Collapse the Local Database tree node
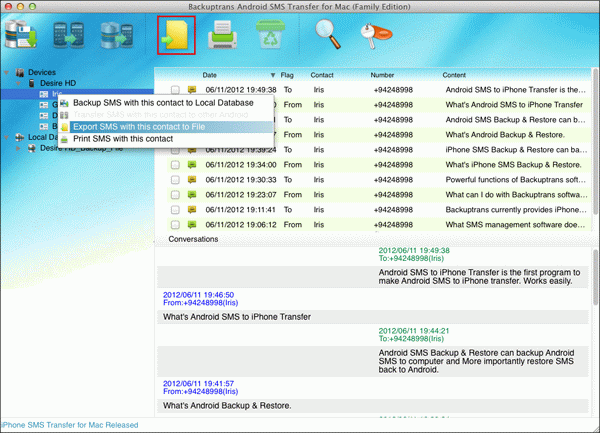600x433 pixels. click(7, 137)
